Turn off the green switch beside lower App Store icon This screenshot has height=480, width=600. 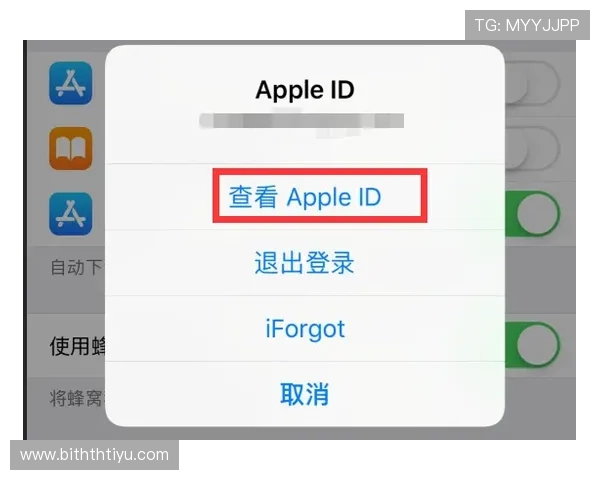533,214
